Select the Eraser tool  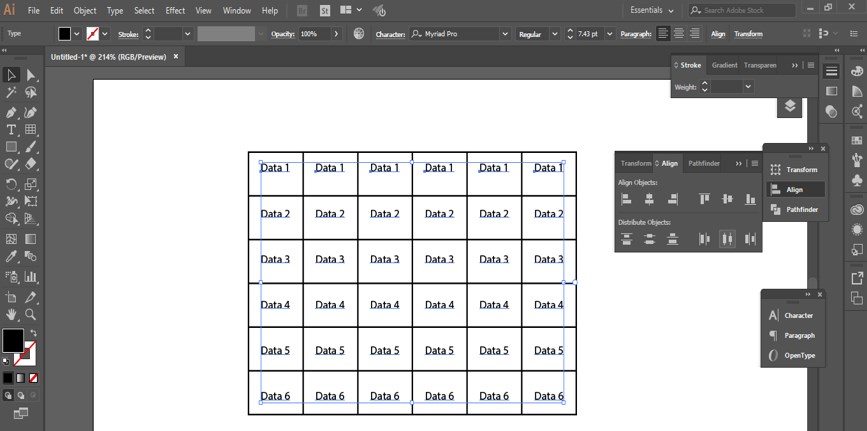coord(30,164)
